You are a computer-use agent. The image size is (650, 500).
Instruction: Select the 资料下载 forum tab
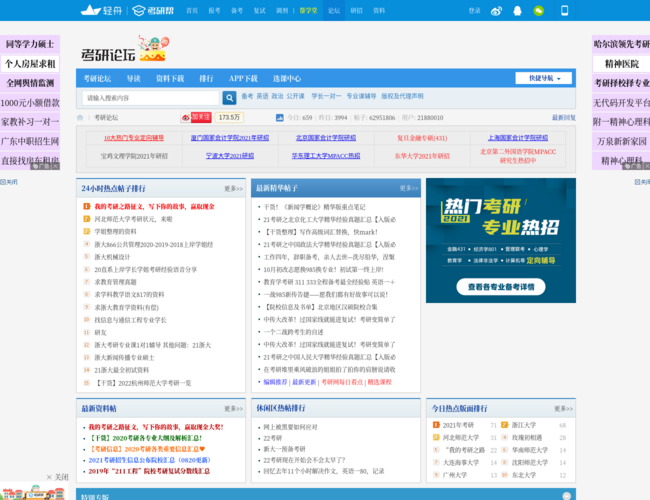pyautogui.click(x=170, y=78)
